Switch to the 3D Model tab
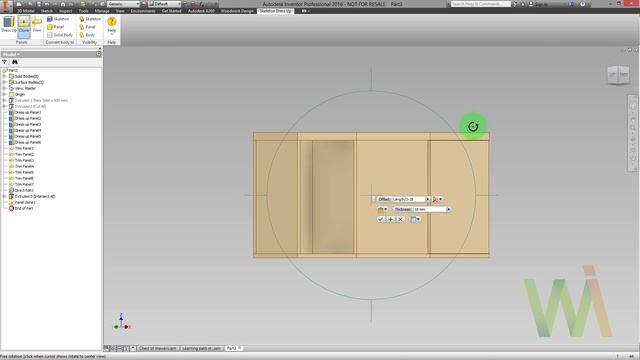 tap(25, 11)
